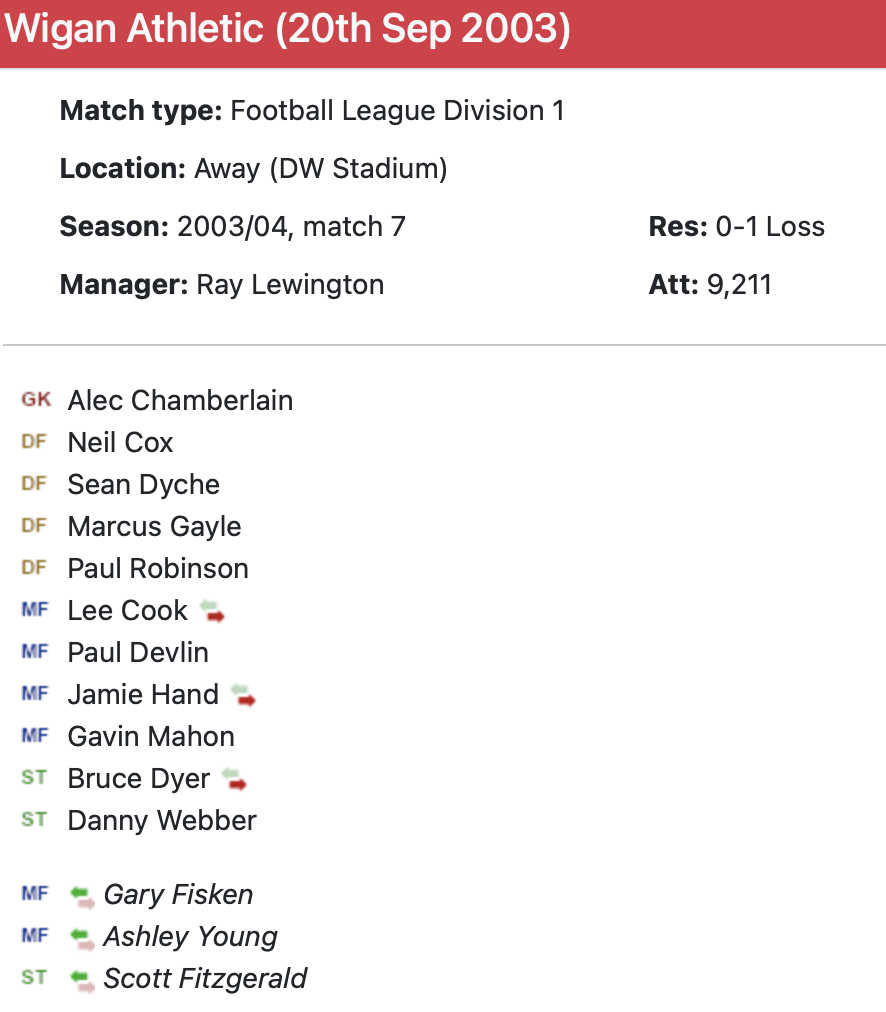Click substitute-on icon before Scott Fitzgerald
Viewport: 886px width, 1012px height.
click(x=83, y=980)
